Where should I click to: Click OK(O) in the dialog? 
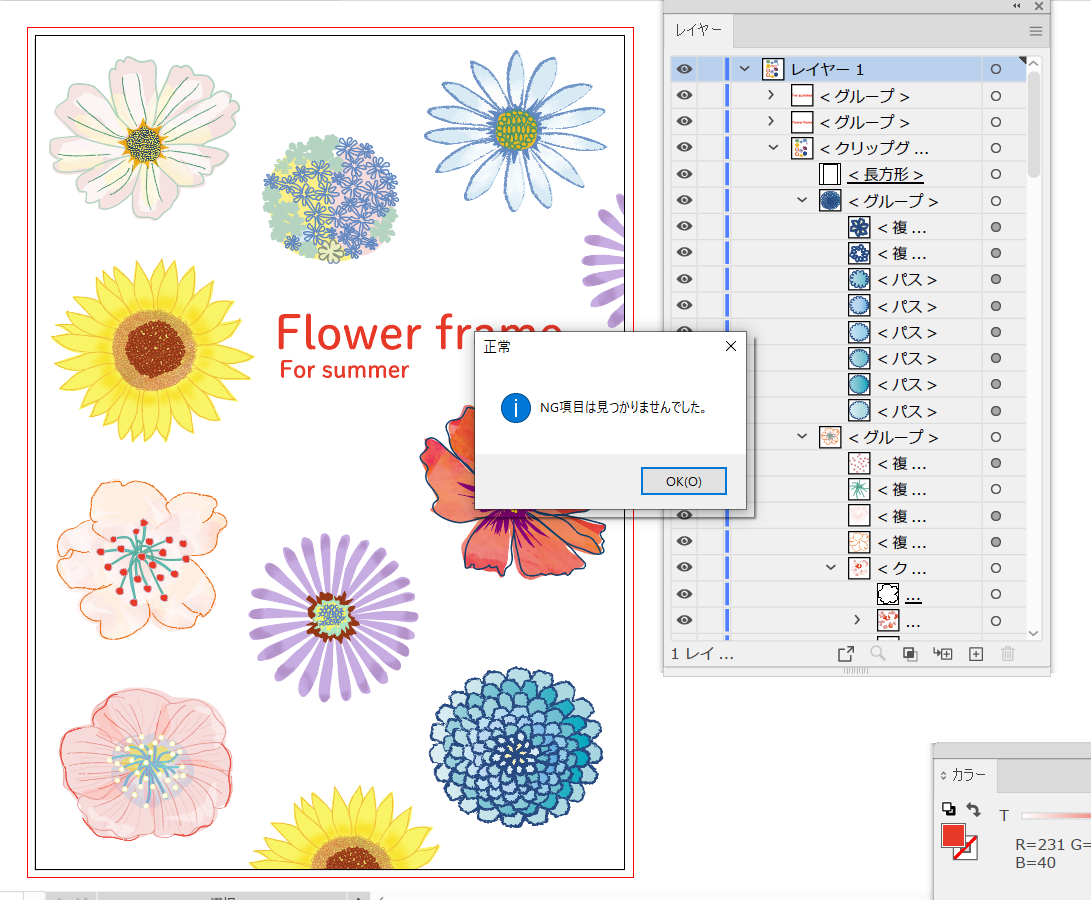(683, 481)
